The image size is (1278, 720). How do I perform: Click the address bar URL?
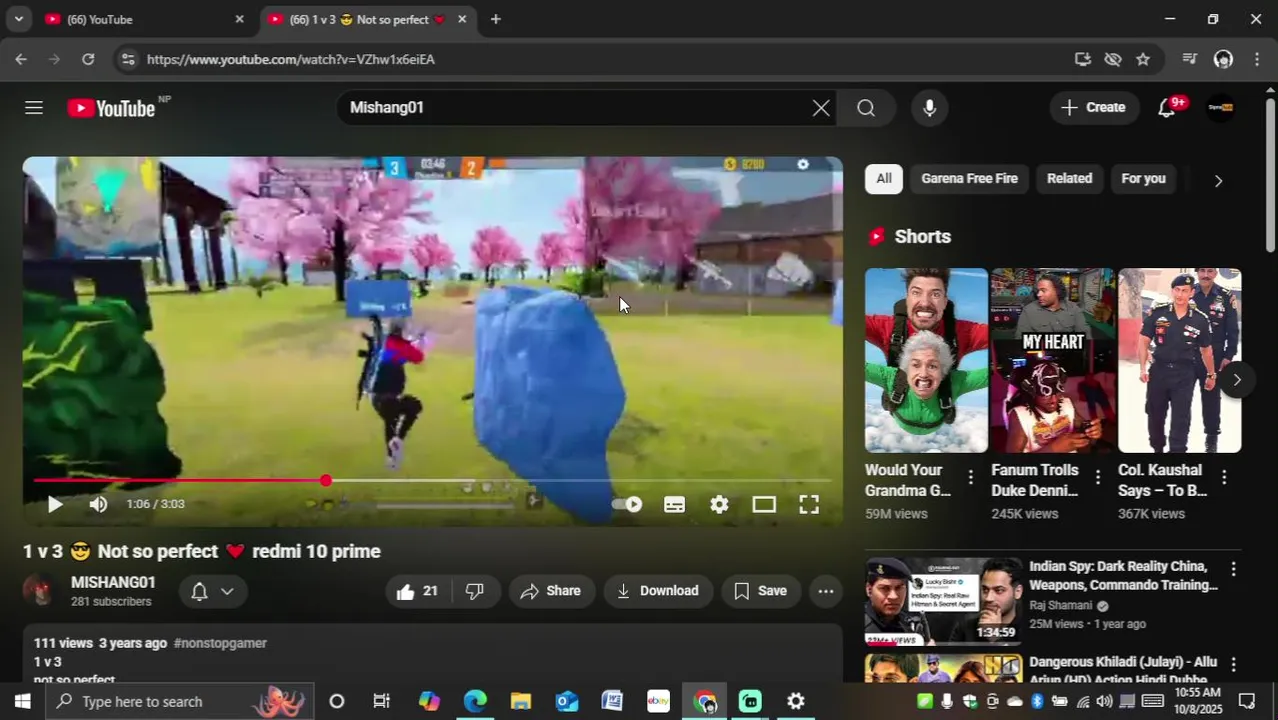coord(291,59)
